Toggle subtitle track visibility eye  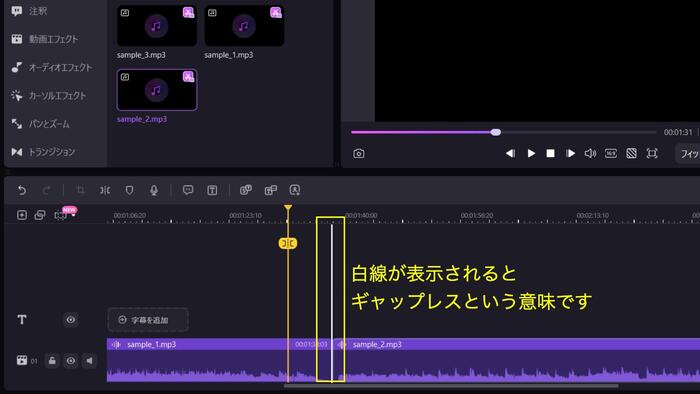click(x=71, y=319)
